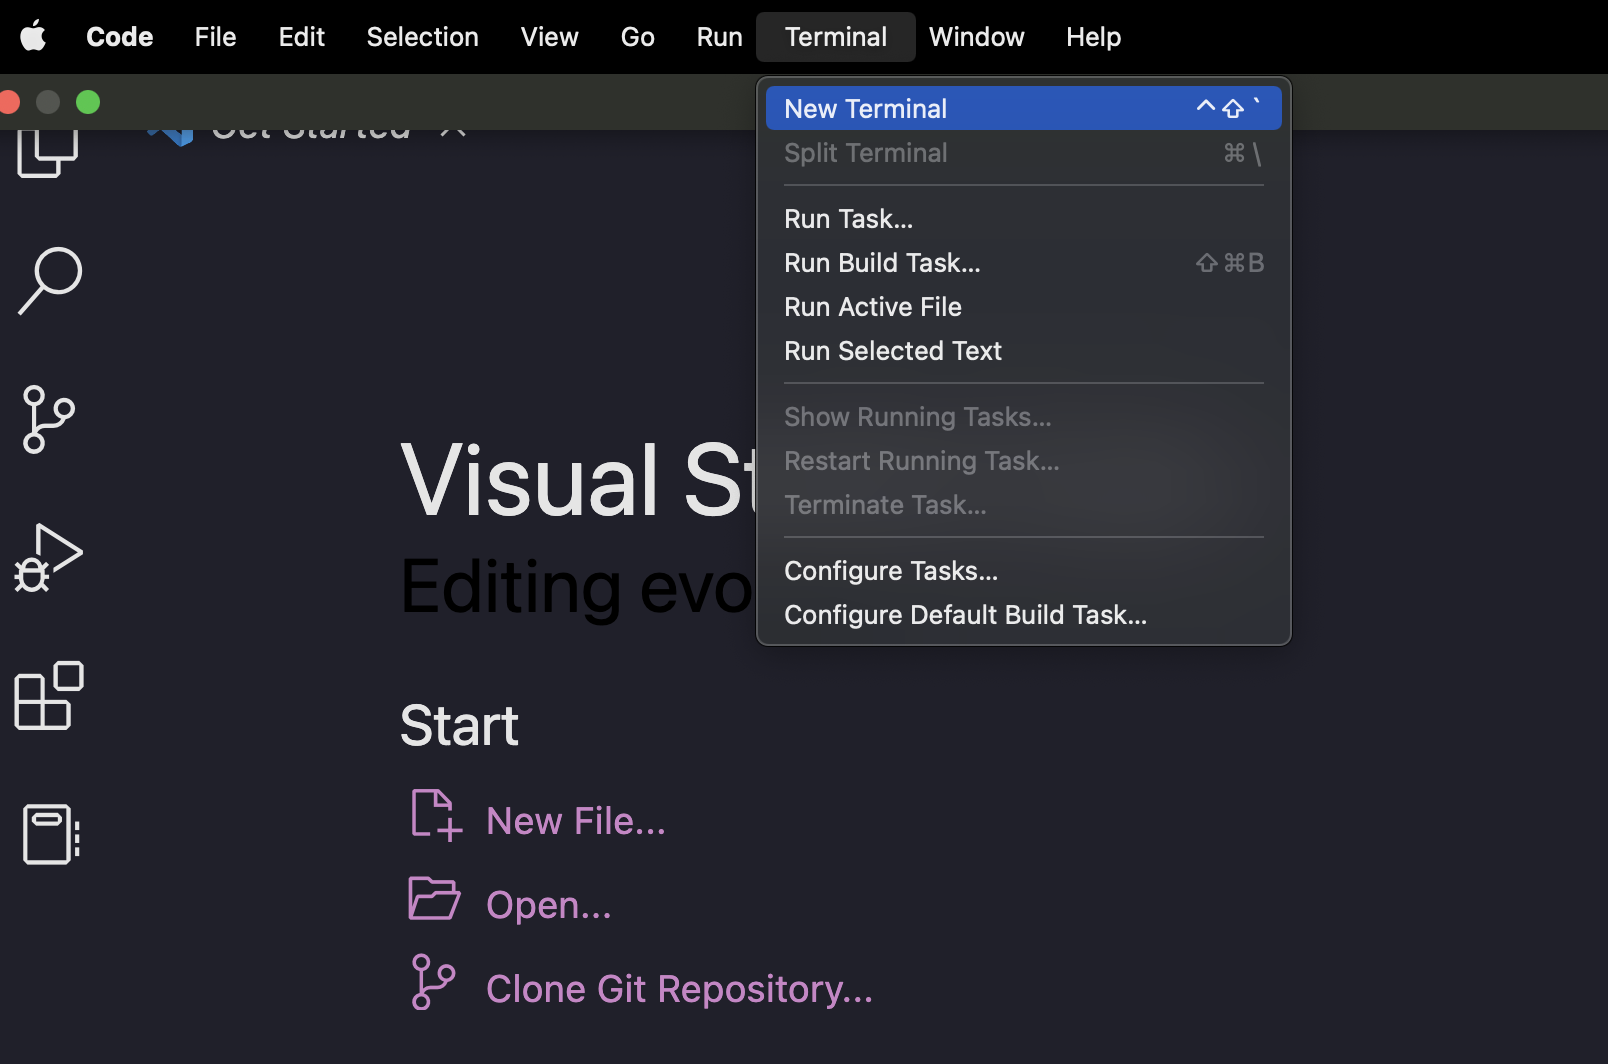Click the Open folder icon
This screenshot has height=1064, width=1608.
tap(434, 898)
